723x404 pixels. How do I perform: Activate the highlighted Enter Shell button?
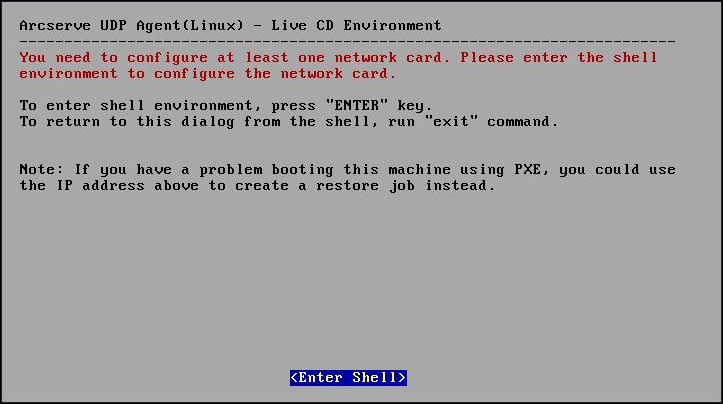point(348,378)
